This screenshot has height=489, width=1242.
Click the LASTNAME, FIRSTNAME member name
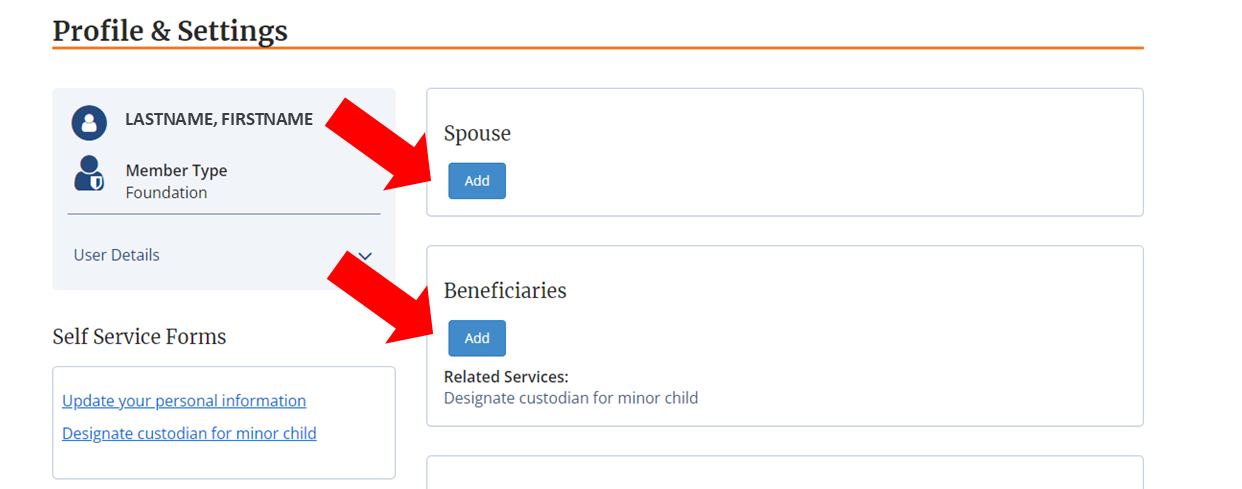click(219, 119)
